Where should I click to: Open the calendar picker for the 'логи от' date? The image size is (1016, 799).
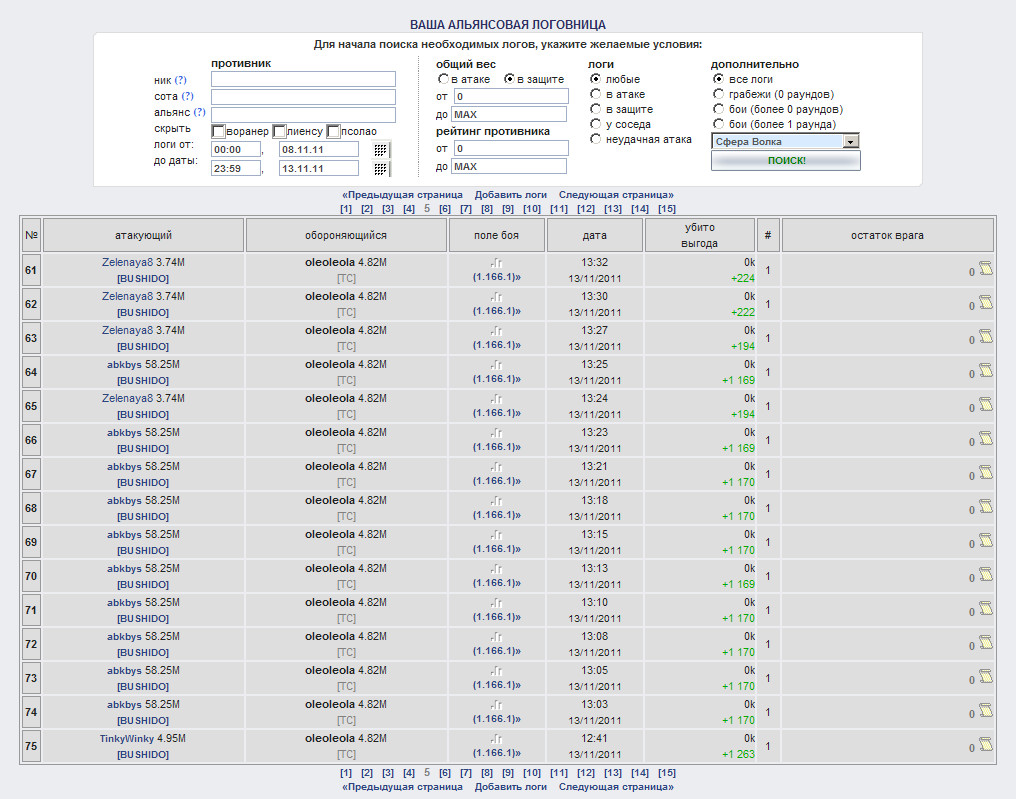380,149
